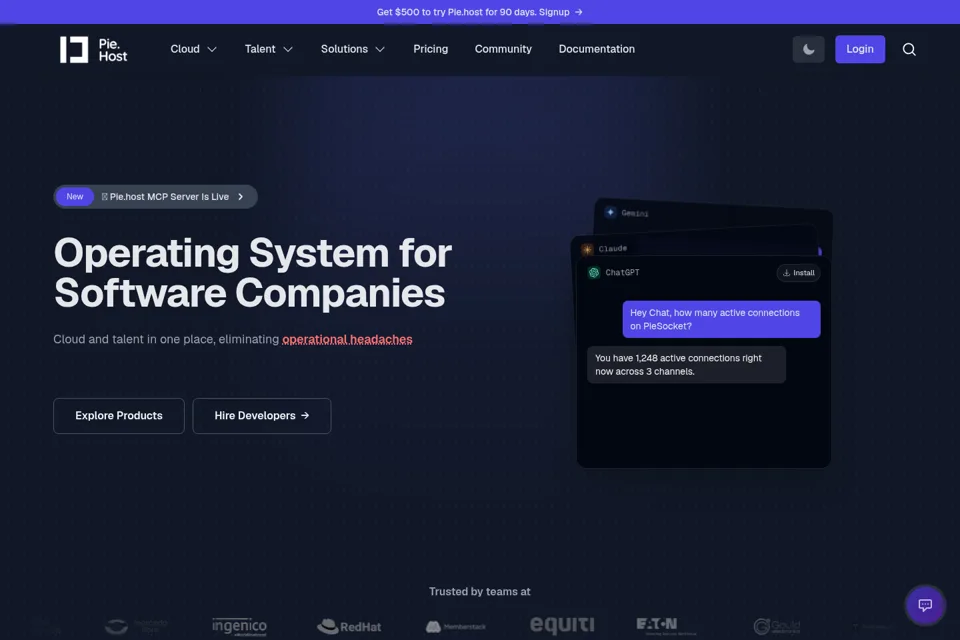Click the '1,248 active connections' reply bubble

point(686,365)
